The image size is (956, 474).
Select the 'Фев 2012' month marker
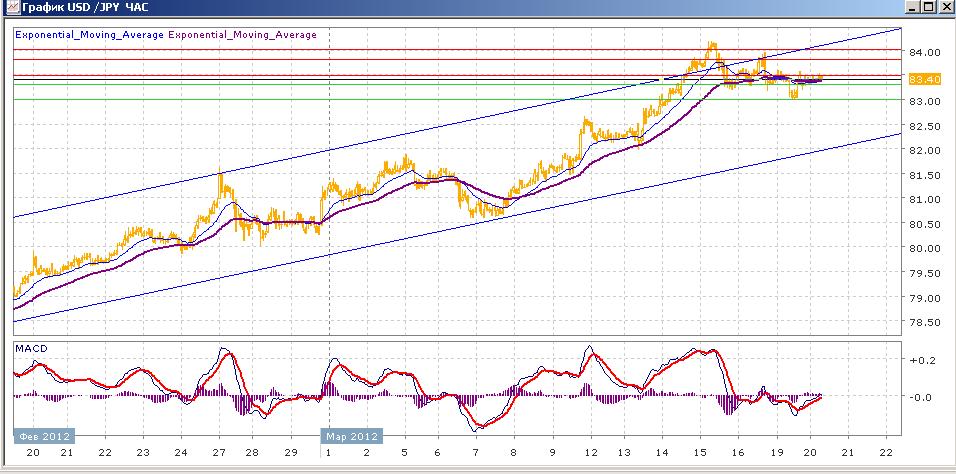tap(45, 436)
